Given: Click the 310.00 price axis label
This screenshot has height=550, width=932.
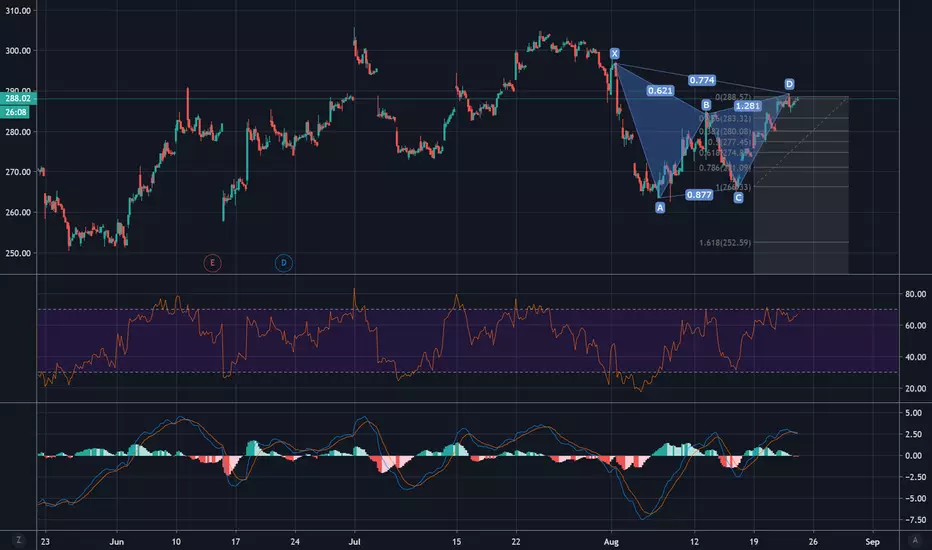Looking at the screenshot, I should pos(18,11).
